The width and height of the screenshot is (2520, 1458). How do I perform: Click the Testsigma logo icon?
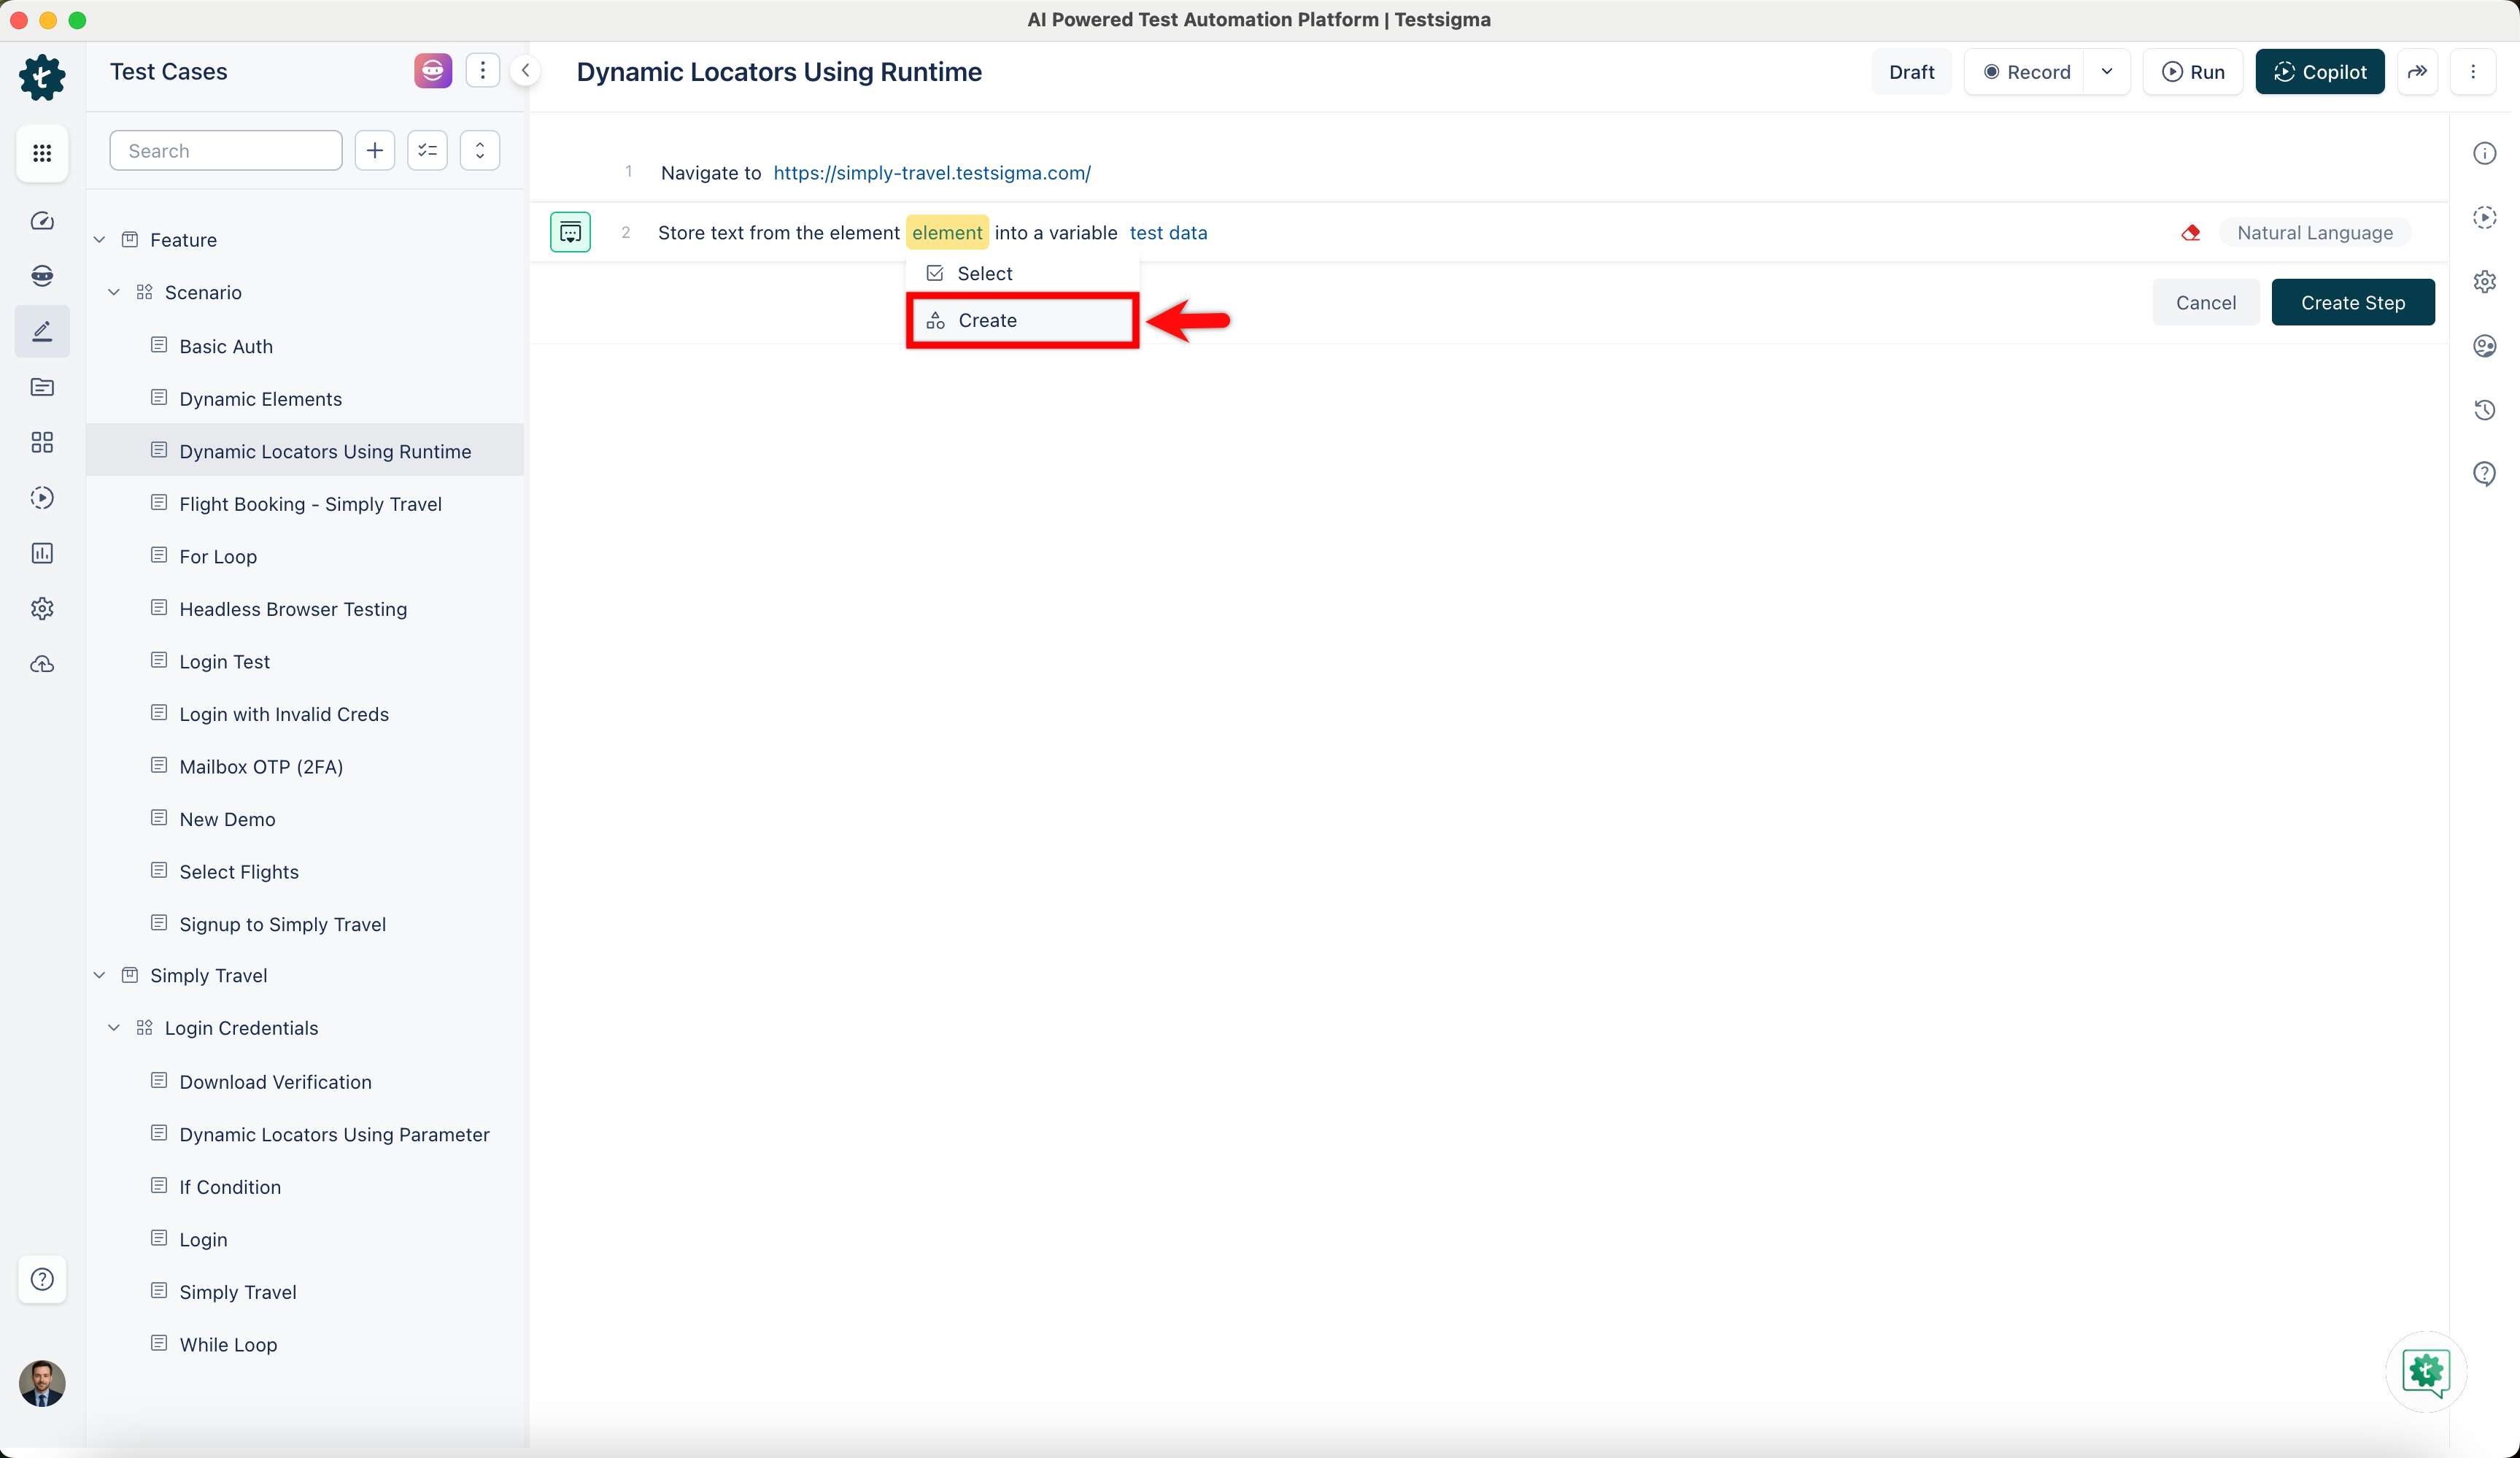(x=42, y=77)
